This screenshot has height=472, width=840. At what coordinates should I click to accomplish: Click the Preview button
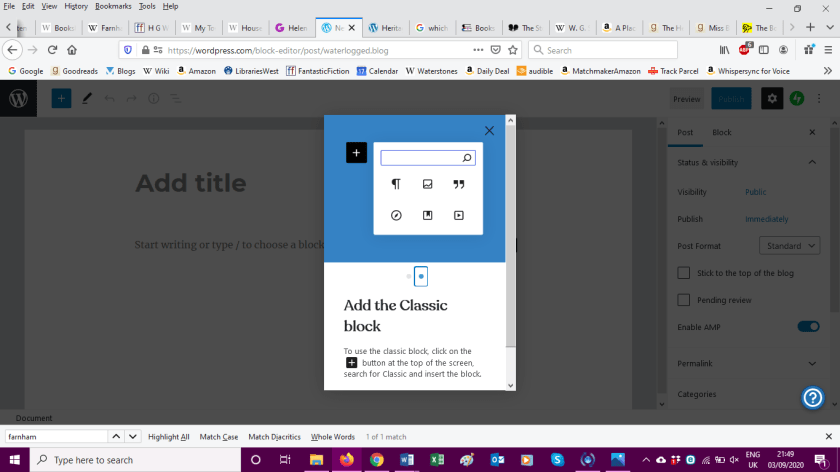pyautogui.click(x=686, y=99)
